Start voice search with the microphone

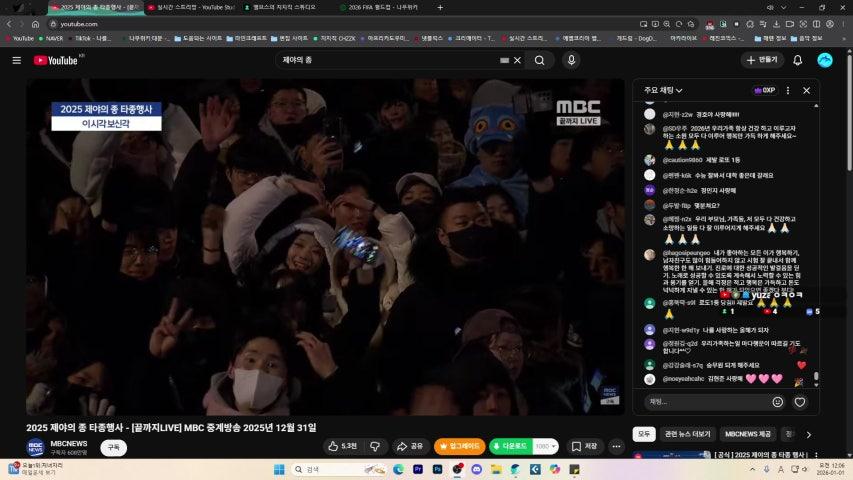coord(571,60)
